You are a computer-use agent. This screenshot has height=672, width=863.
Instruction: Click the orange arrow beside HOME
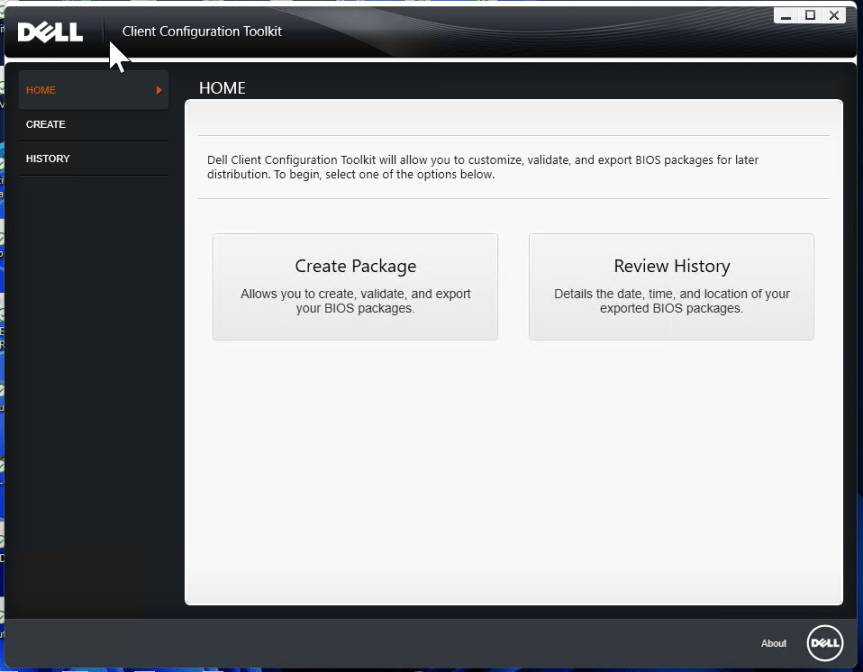point(158,90)
